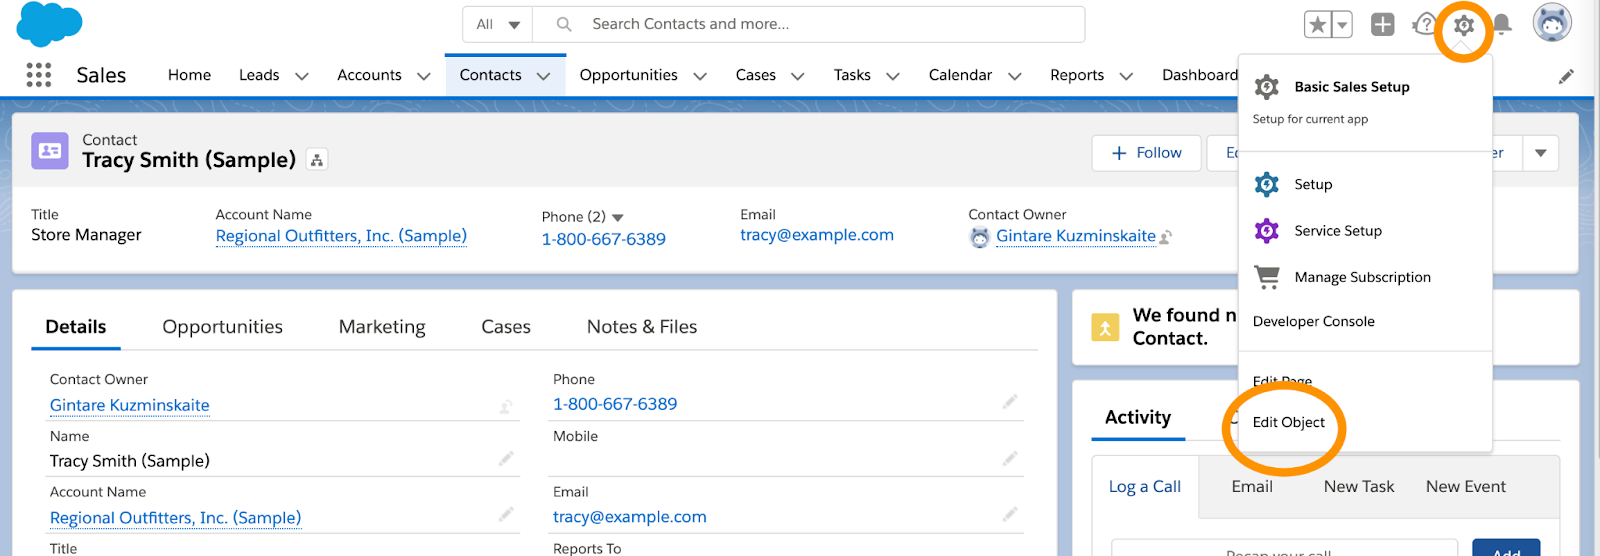
Task: Select the New Event tab
Action: tap(1466, 487)
